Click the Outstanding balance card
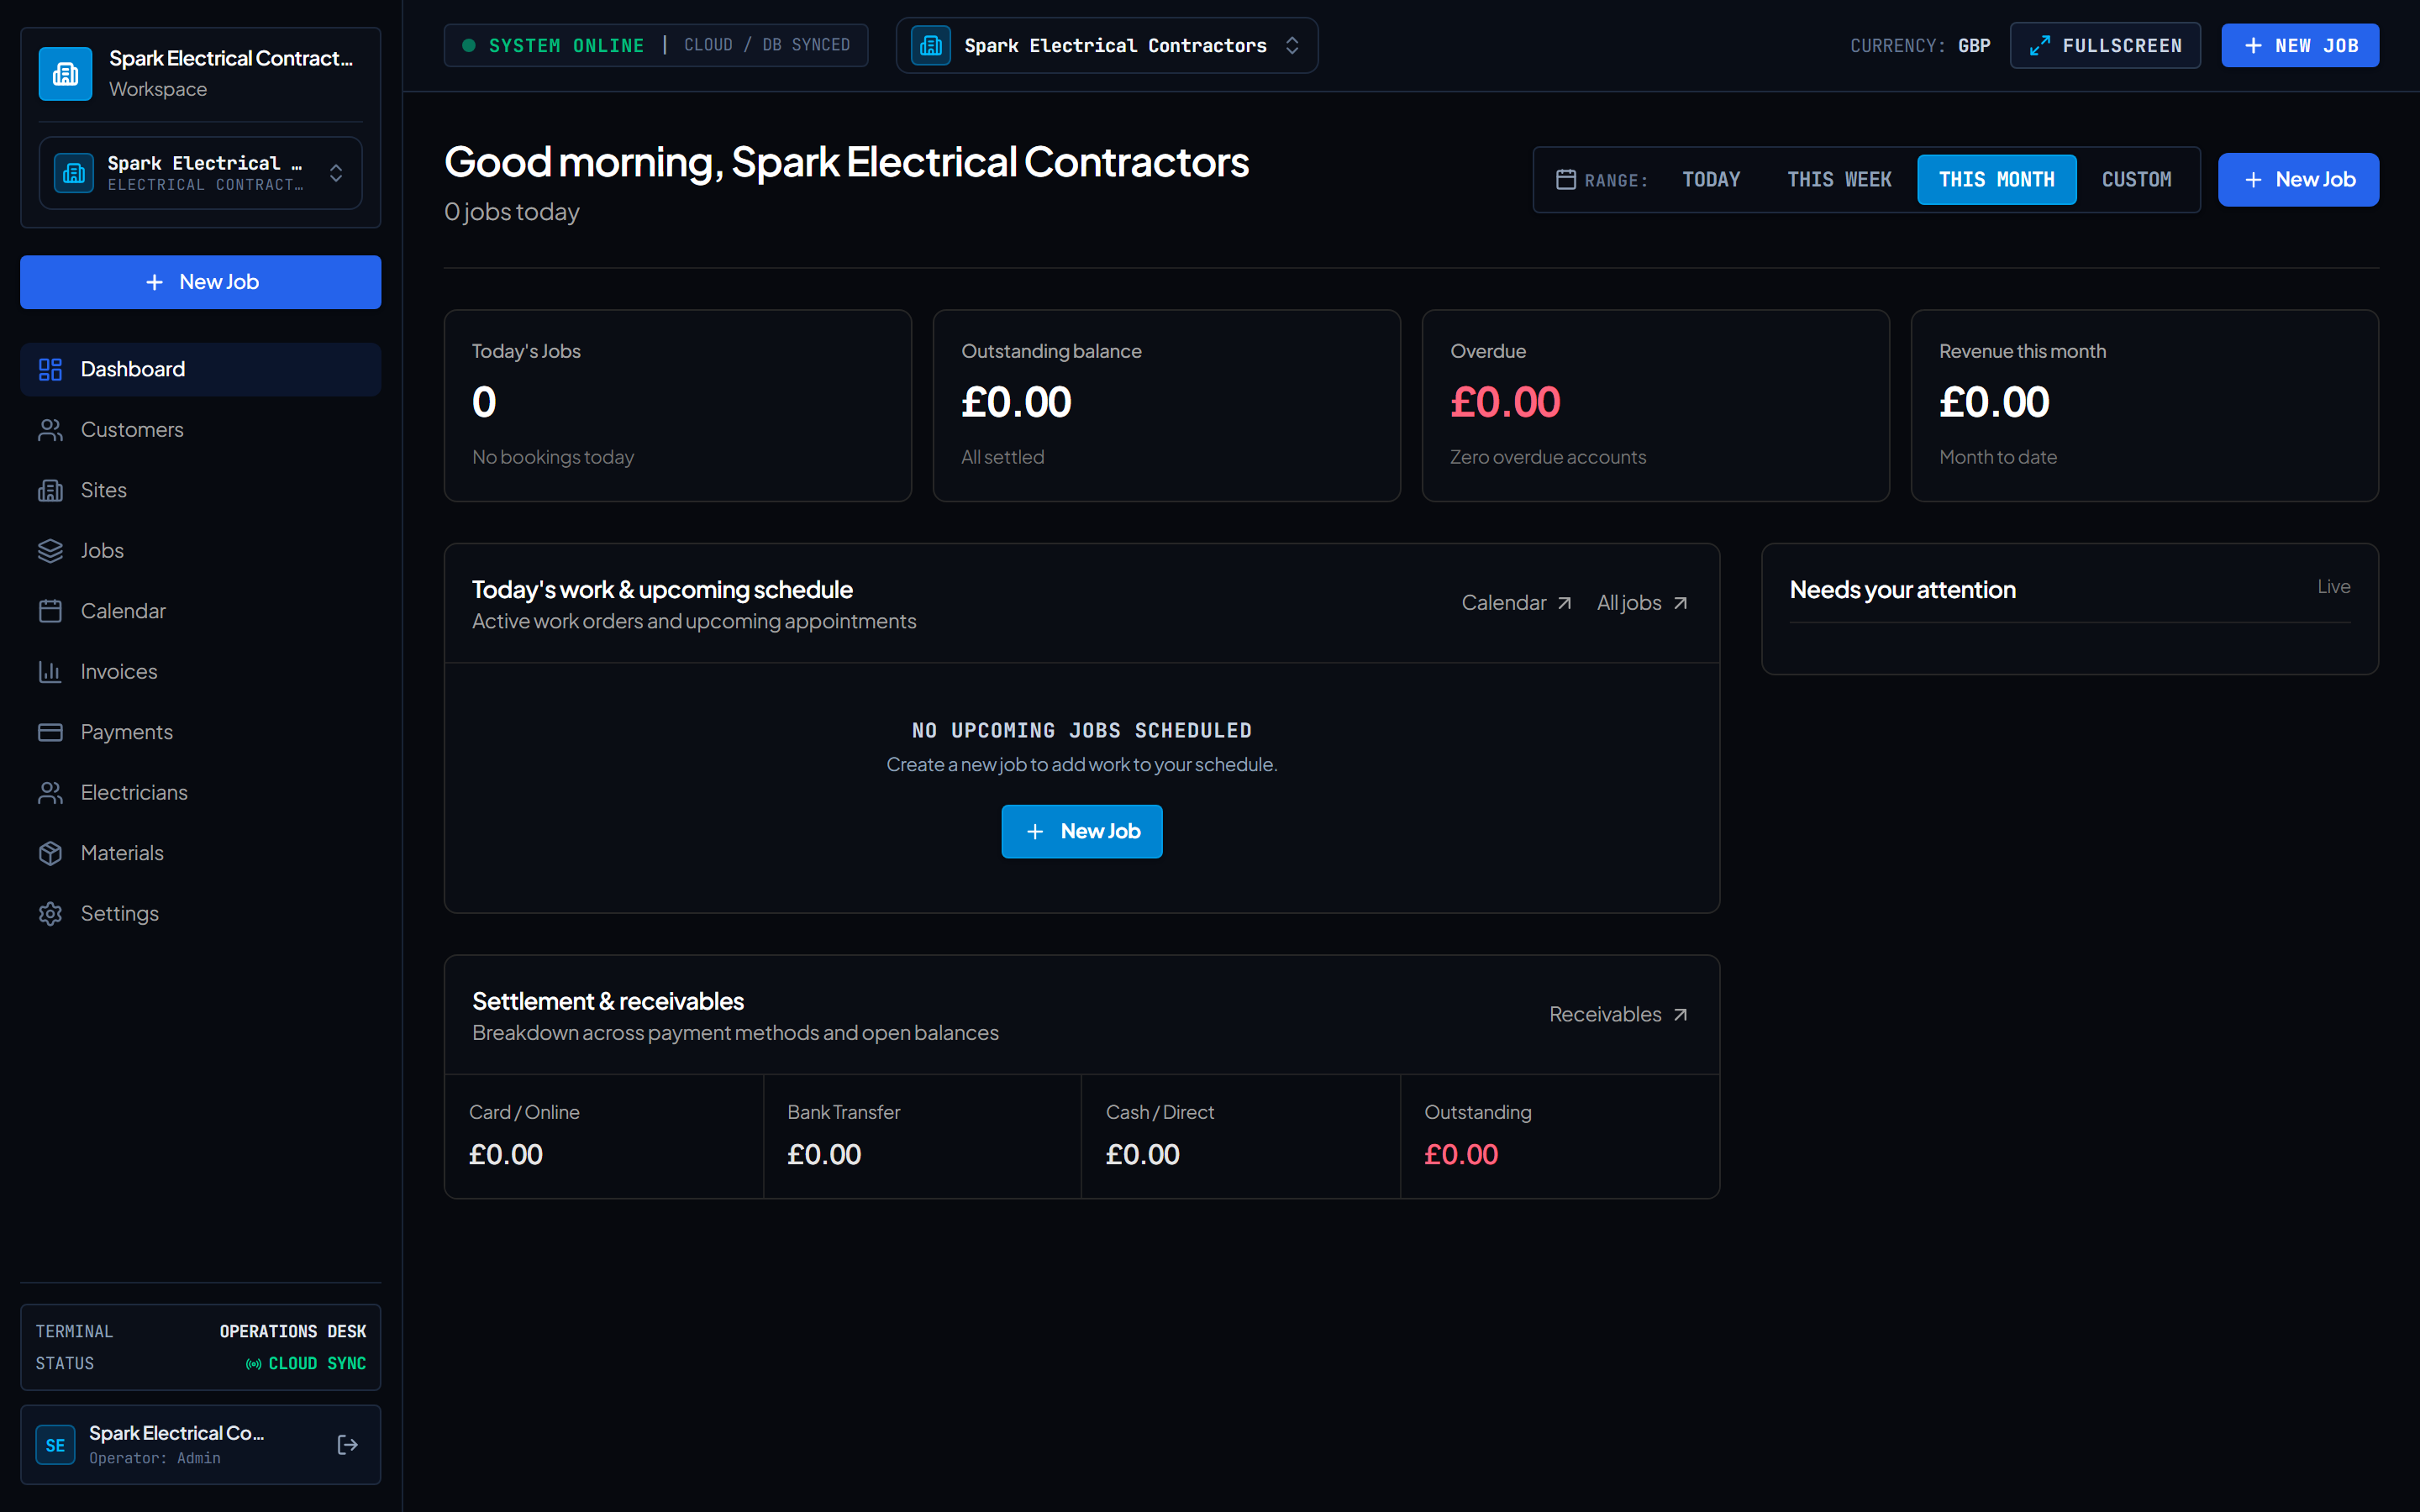 pos(1167,405)
